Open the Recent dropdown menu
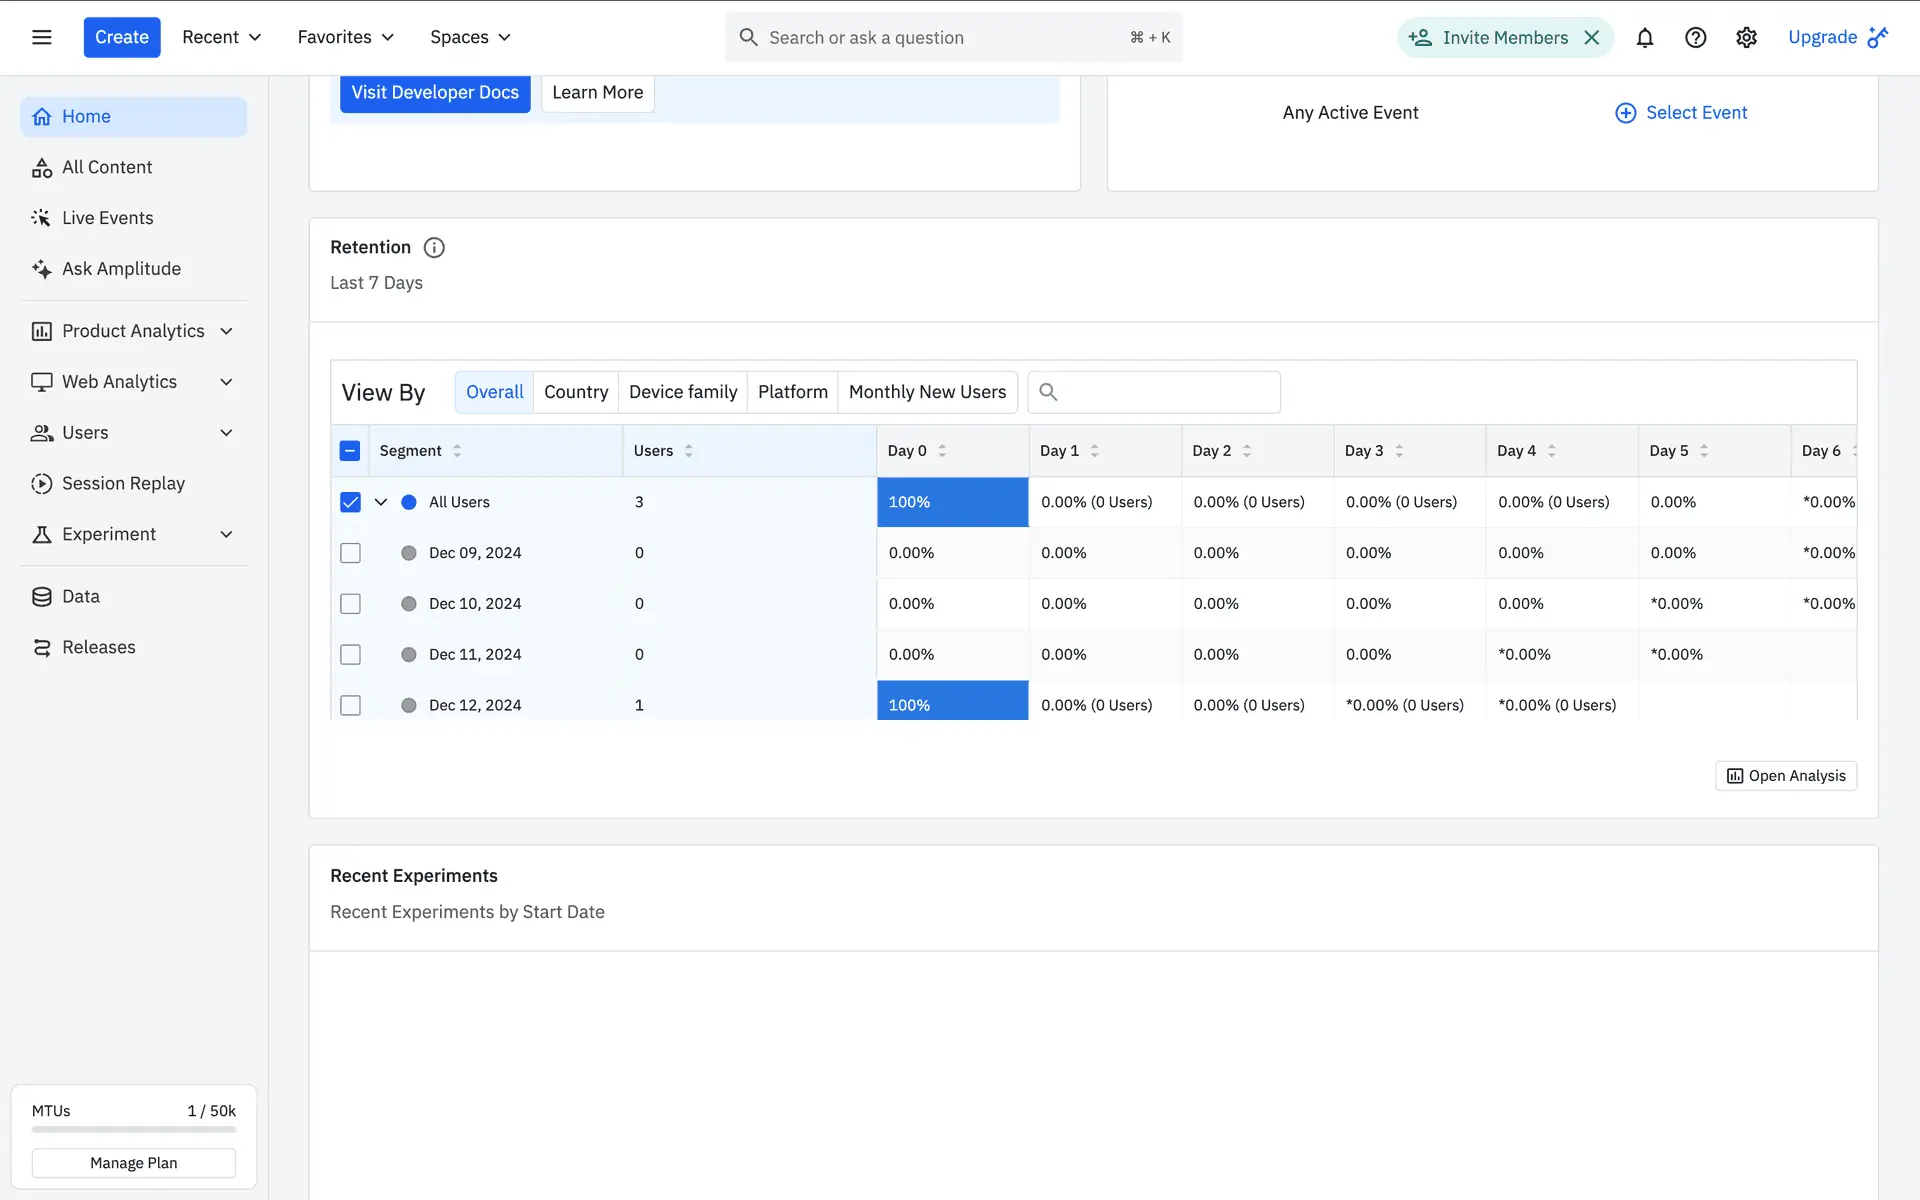Viewport: 1920px width, 1200px height. (x=221, y=37)
